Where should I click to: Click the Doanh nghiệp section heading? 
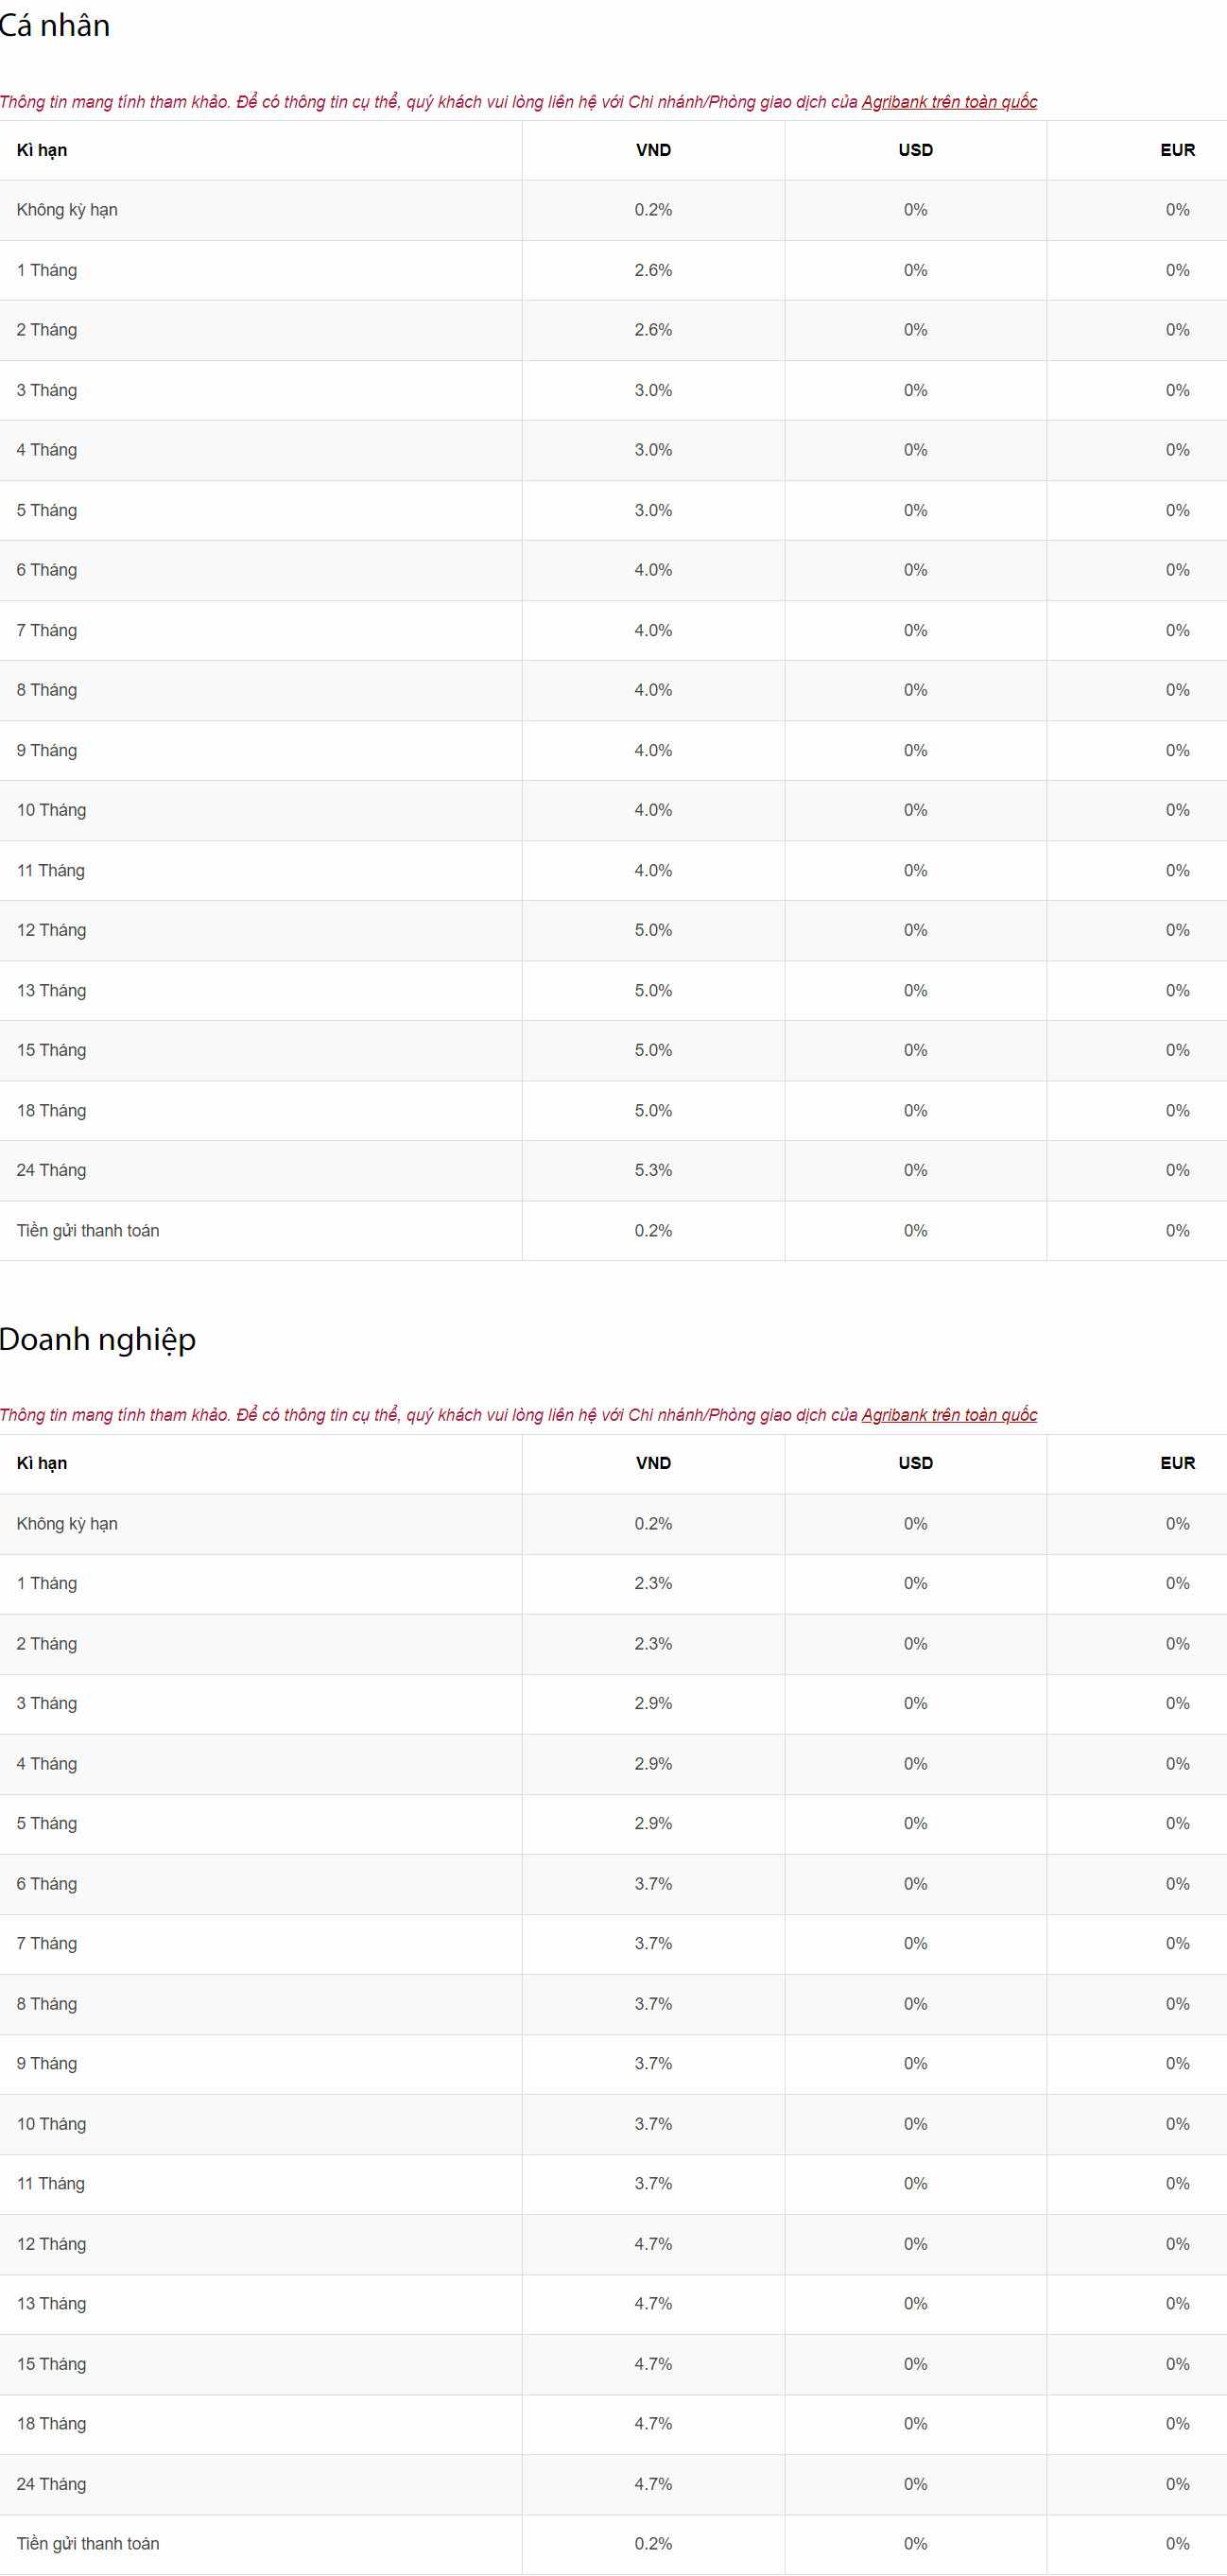(x=97, y=1339)
